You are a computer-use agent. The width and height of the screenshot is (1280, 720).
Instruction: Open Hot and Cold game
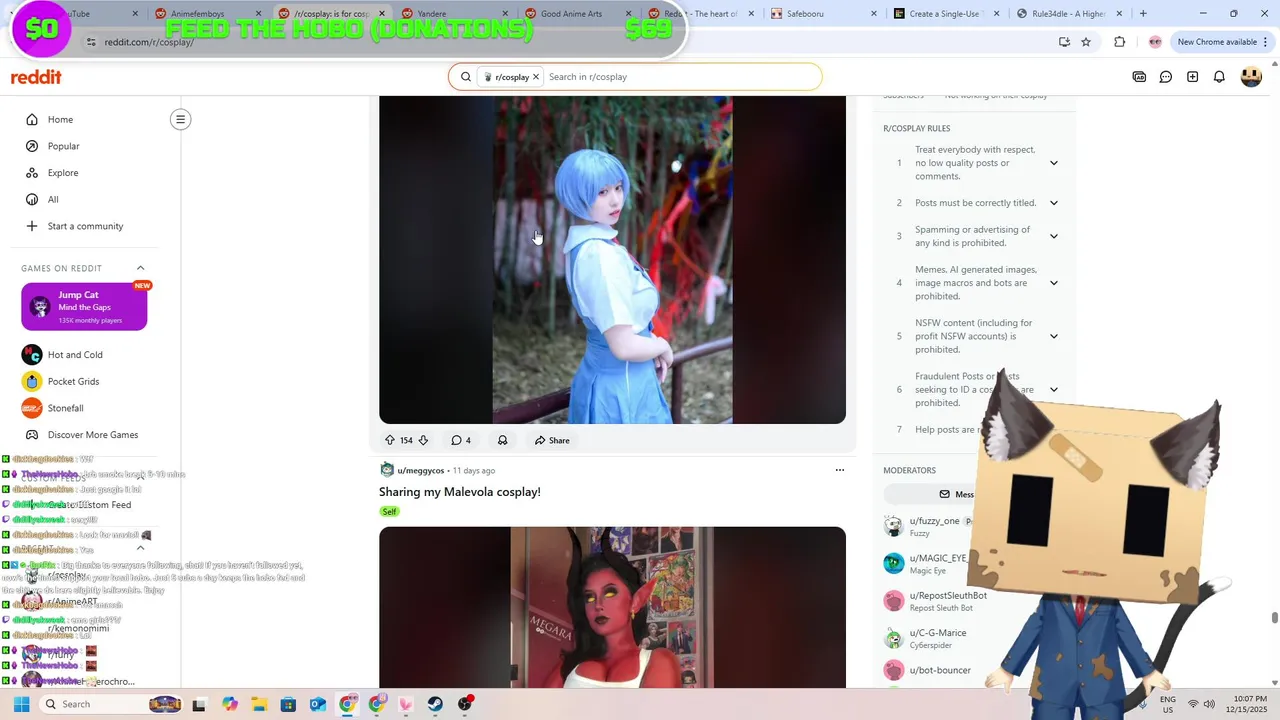coord(84,355)
